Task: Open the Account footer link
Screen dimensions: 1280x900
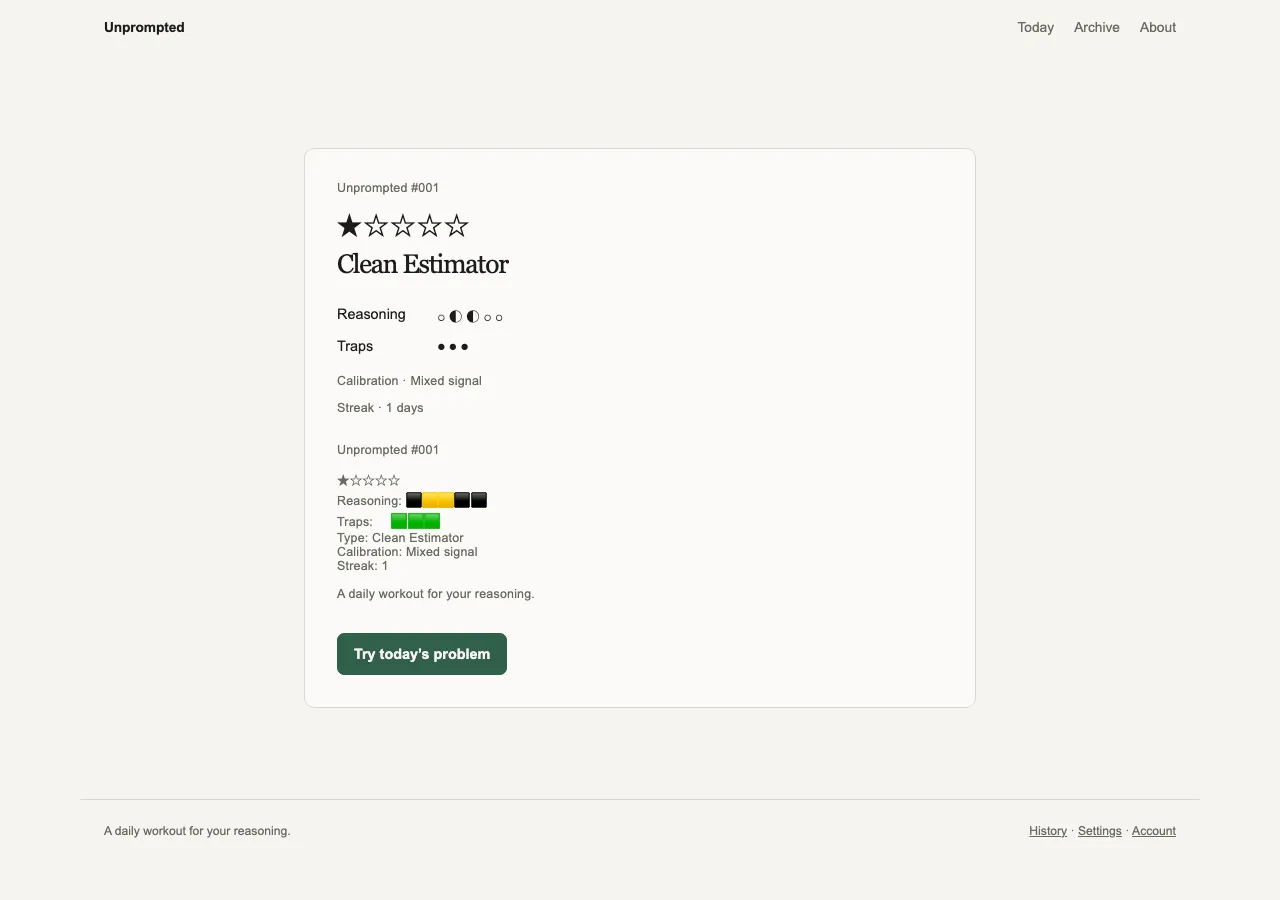Action: click(1154, 831)
